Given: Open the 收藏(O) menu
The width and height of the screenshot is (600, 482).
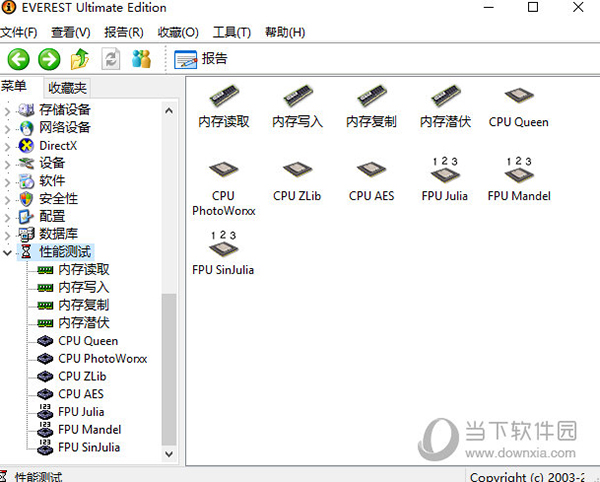Looking at the screenshot, I should click(178, 33).
